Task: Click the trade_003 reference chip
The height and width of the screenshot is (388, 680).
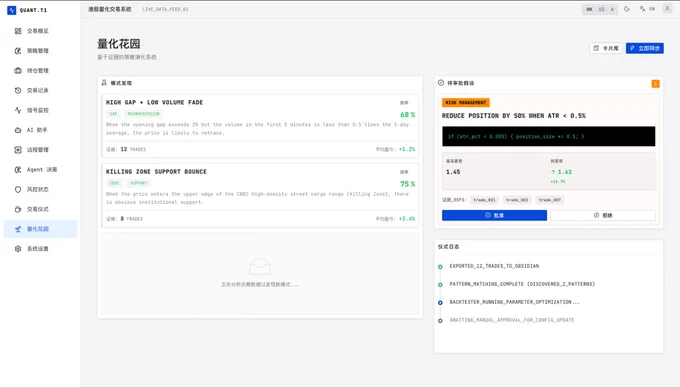Action: tap(517, 200)
